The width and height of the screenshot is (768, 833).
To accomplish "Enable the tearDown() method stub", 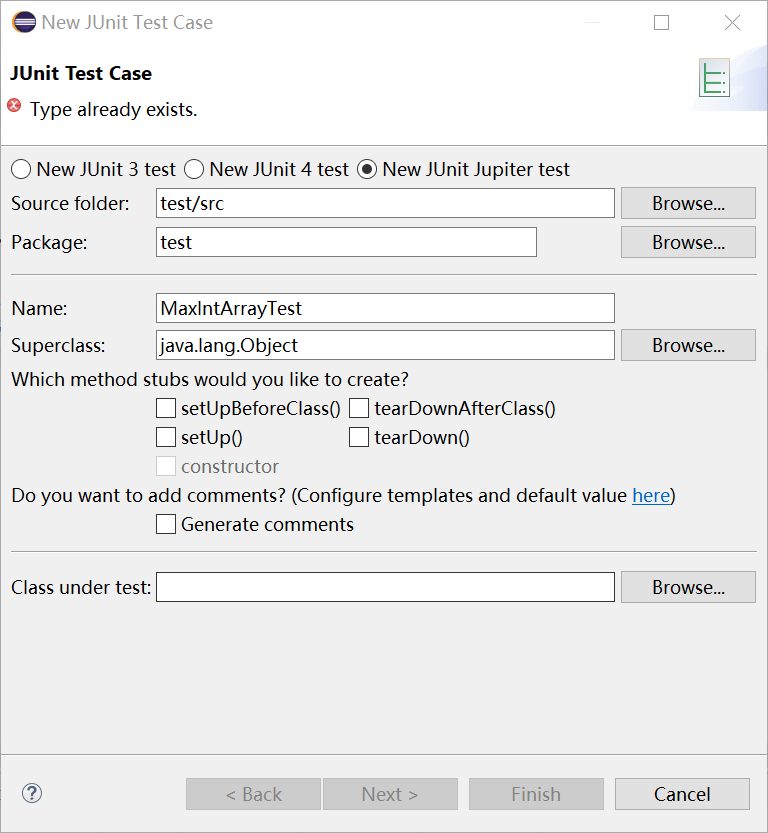I will pos(359,437).
